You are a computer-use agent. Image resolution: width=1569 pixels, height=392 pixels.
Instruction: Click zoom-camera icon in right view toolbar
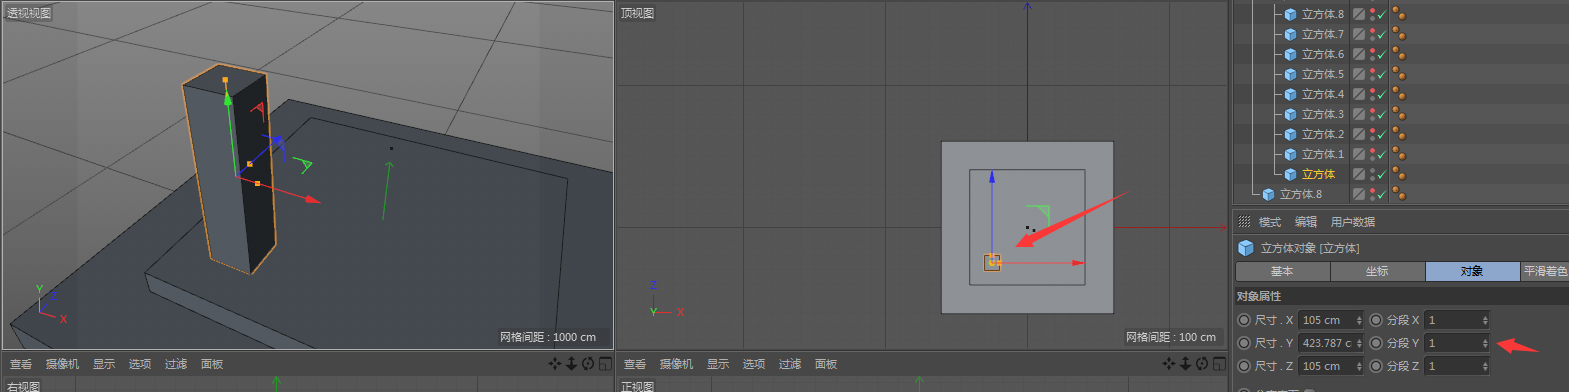[572, 364]
